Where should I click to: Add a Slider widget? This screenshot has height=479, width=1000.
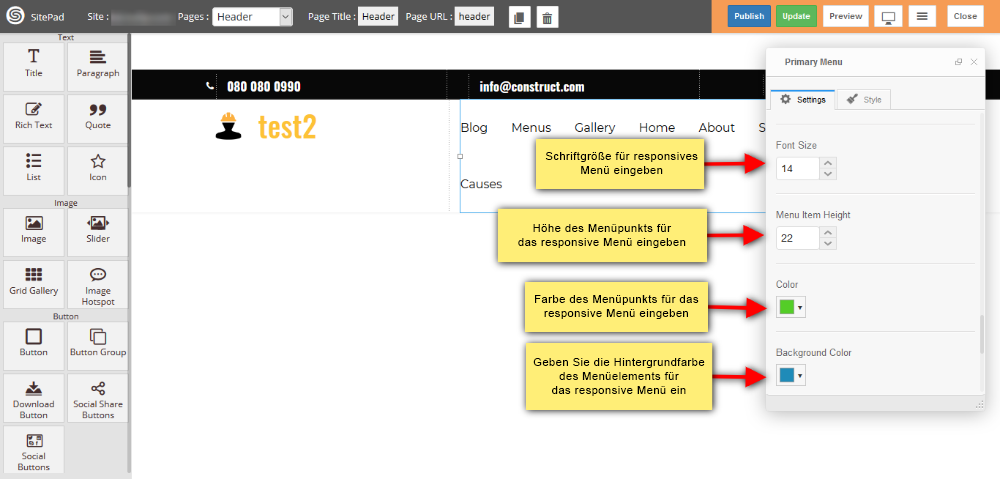coord(98,233)
